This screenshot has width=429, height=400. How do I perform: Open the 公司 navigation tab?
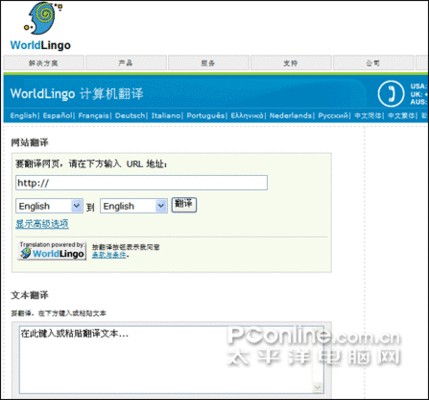pyautogui.click(x=373, y=63)
